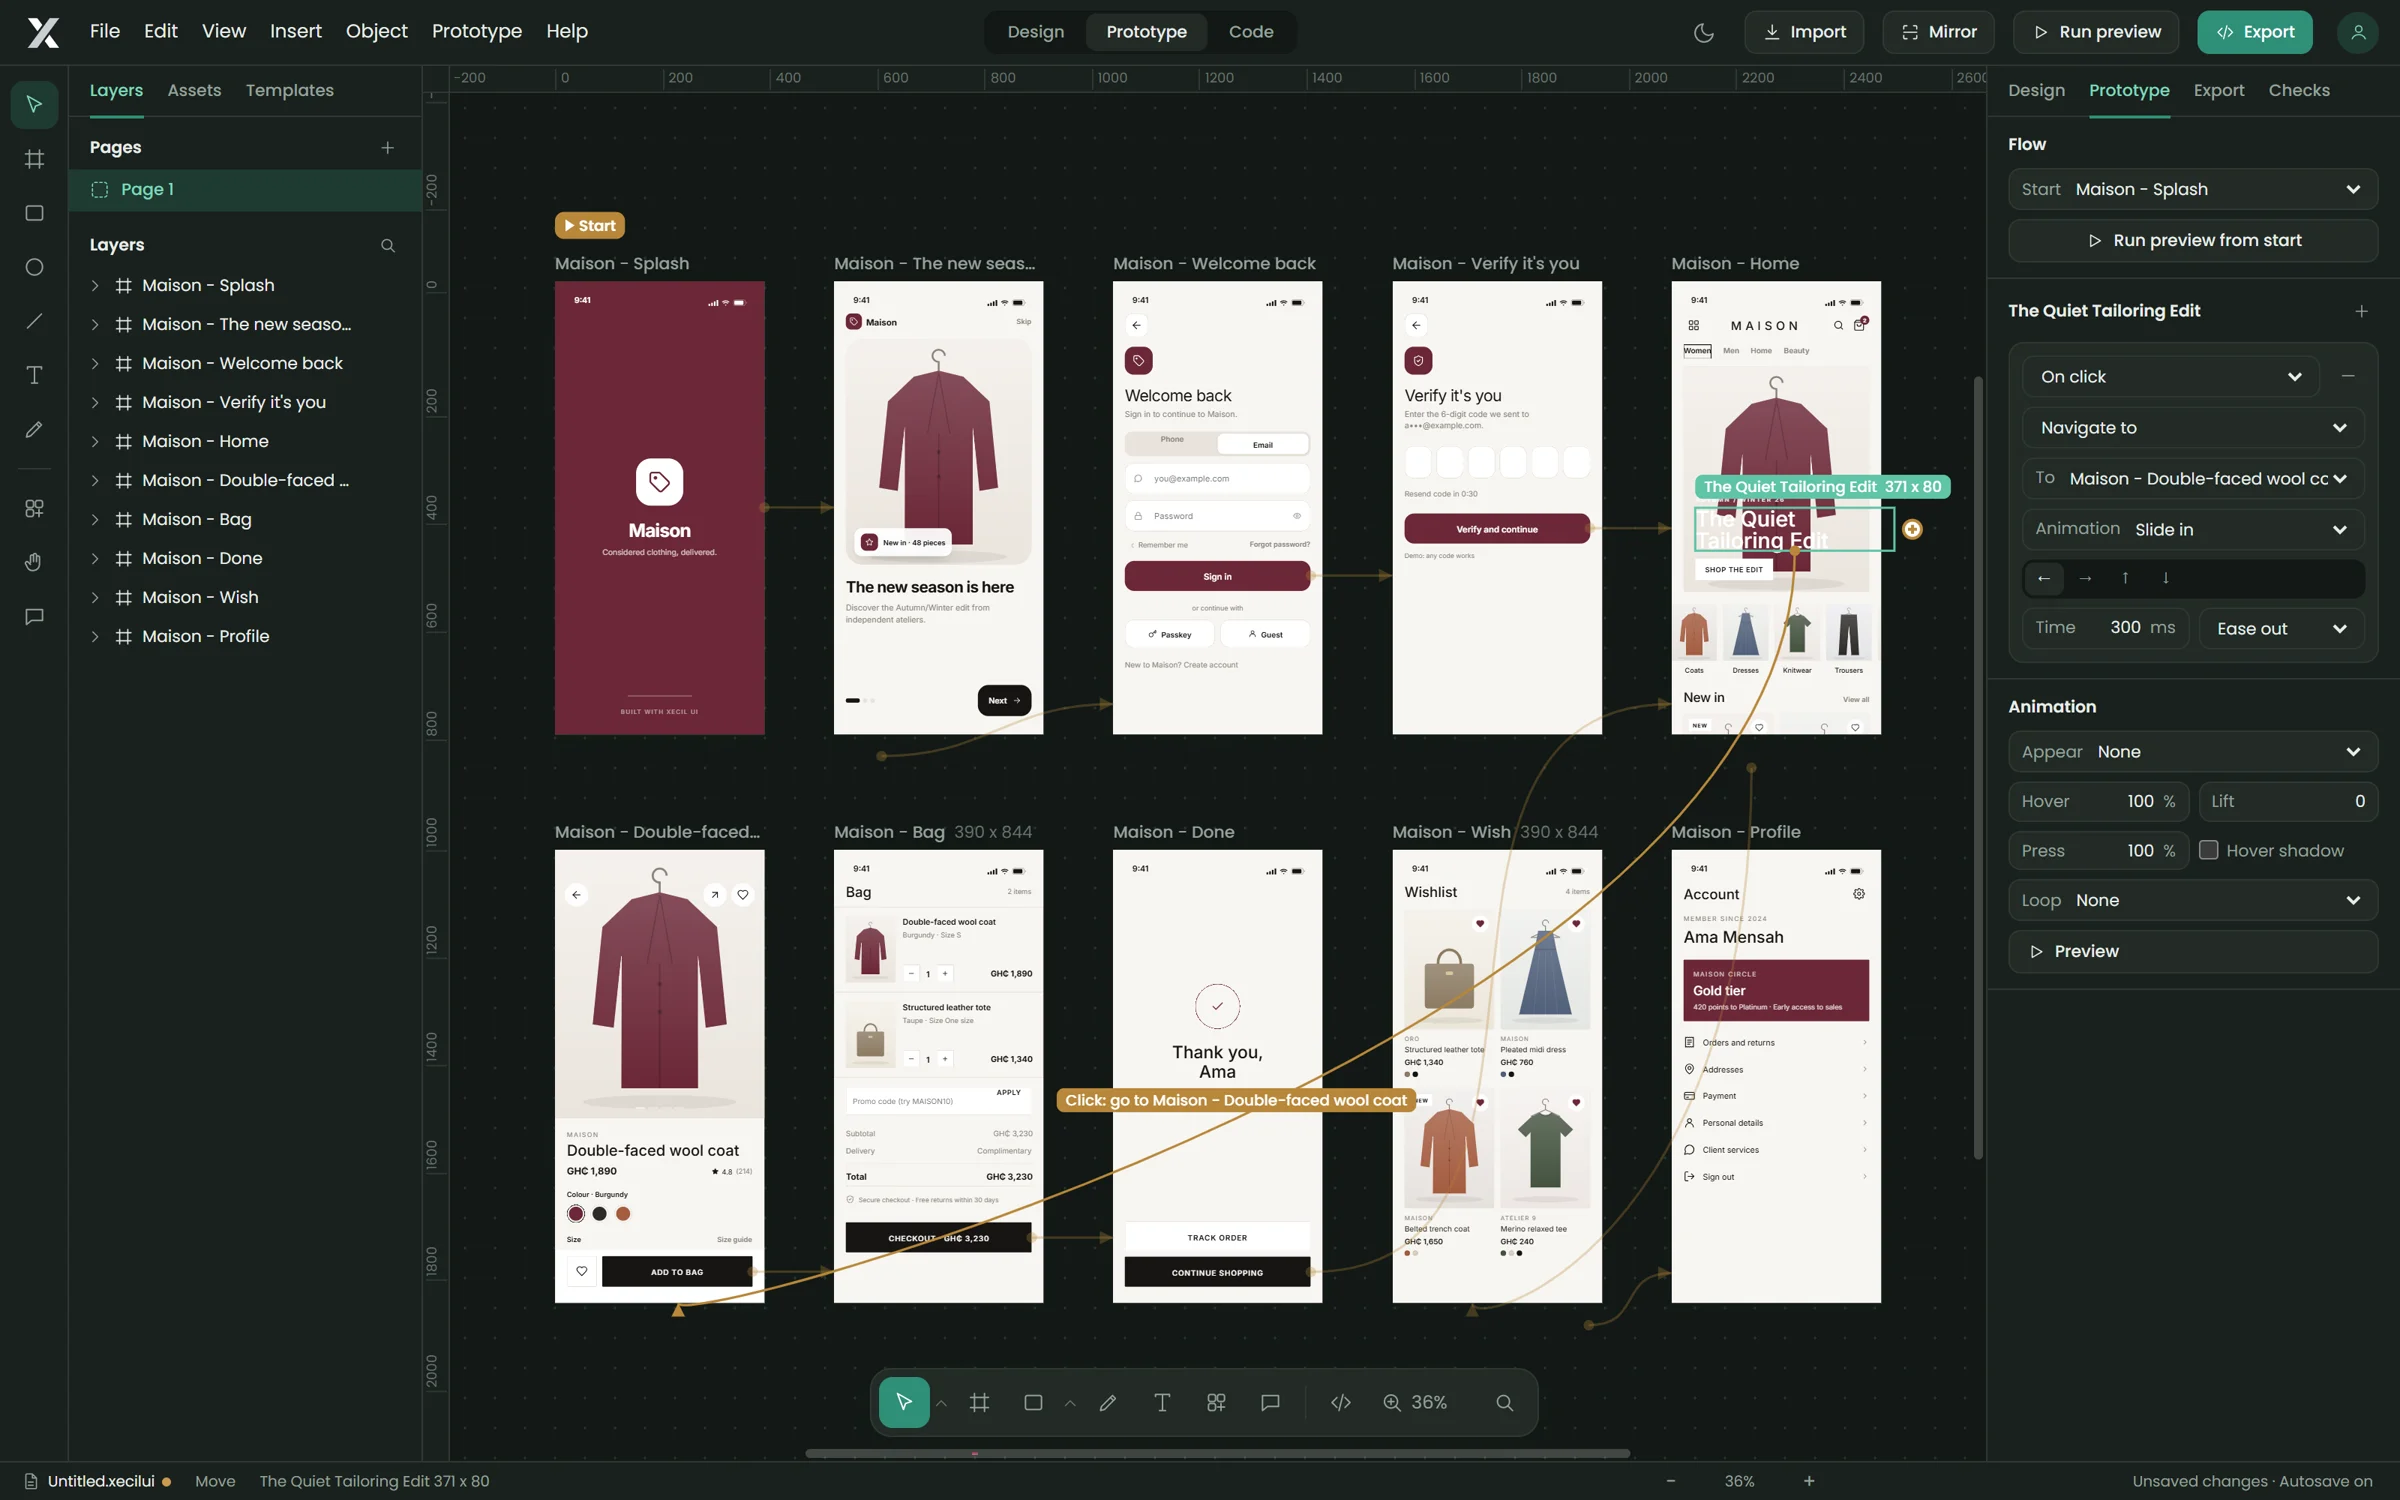Open the On click trigger dropdown
Viewport: 2400px width, 1500px height.
pos(2170,376)
